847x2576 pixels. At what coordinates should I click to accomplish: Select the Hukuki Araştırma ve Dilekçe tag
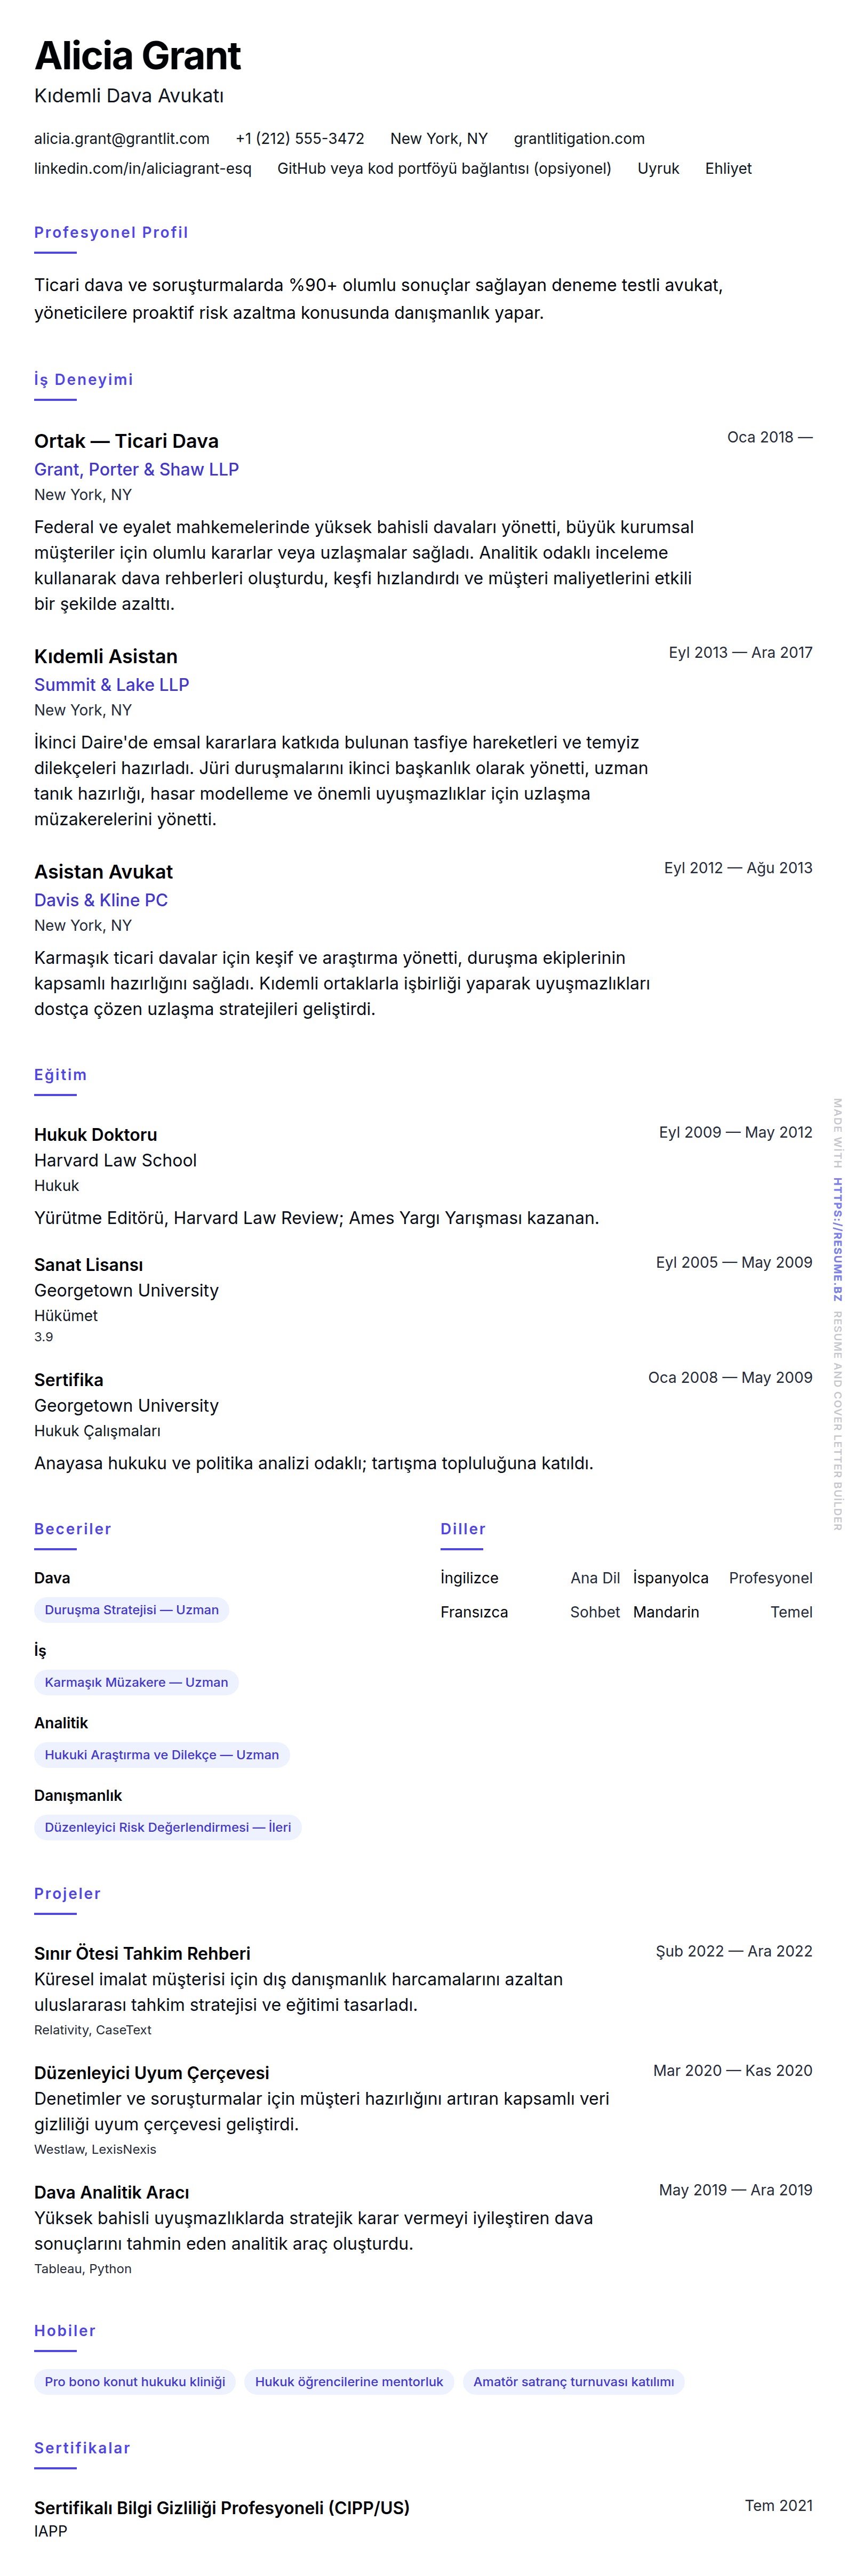click(x=161, y=1755)
